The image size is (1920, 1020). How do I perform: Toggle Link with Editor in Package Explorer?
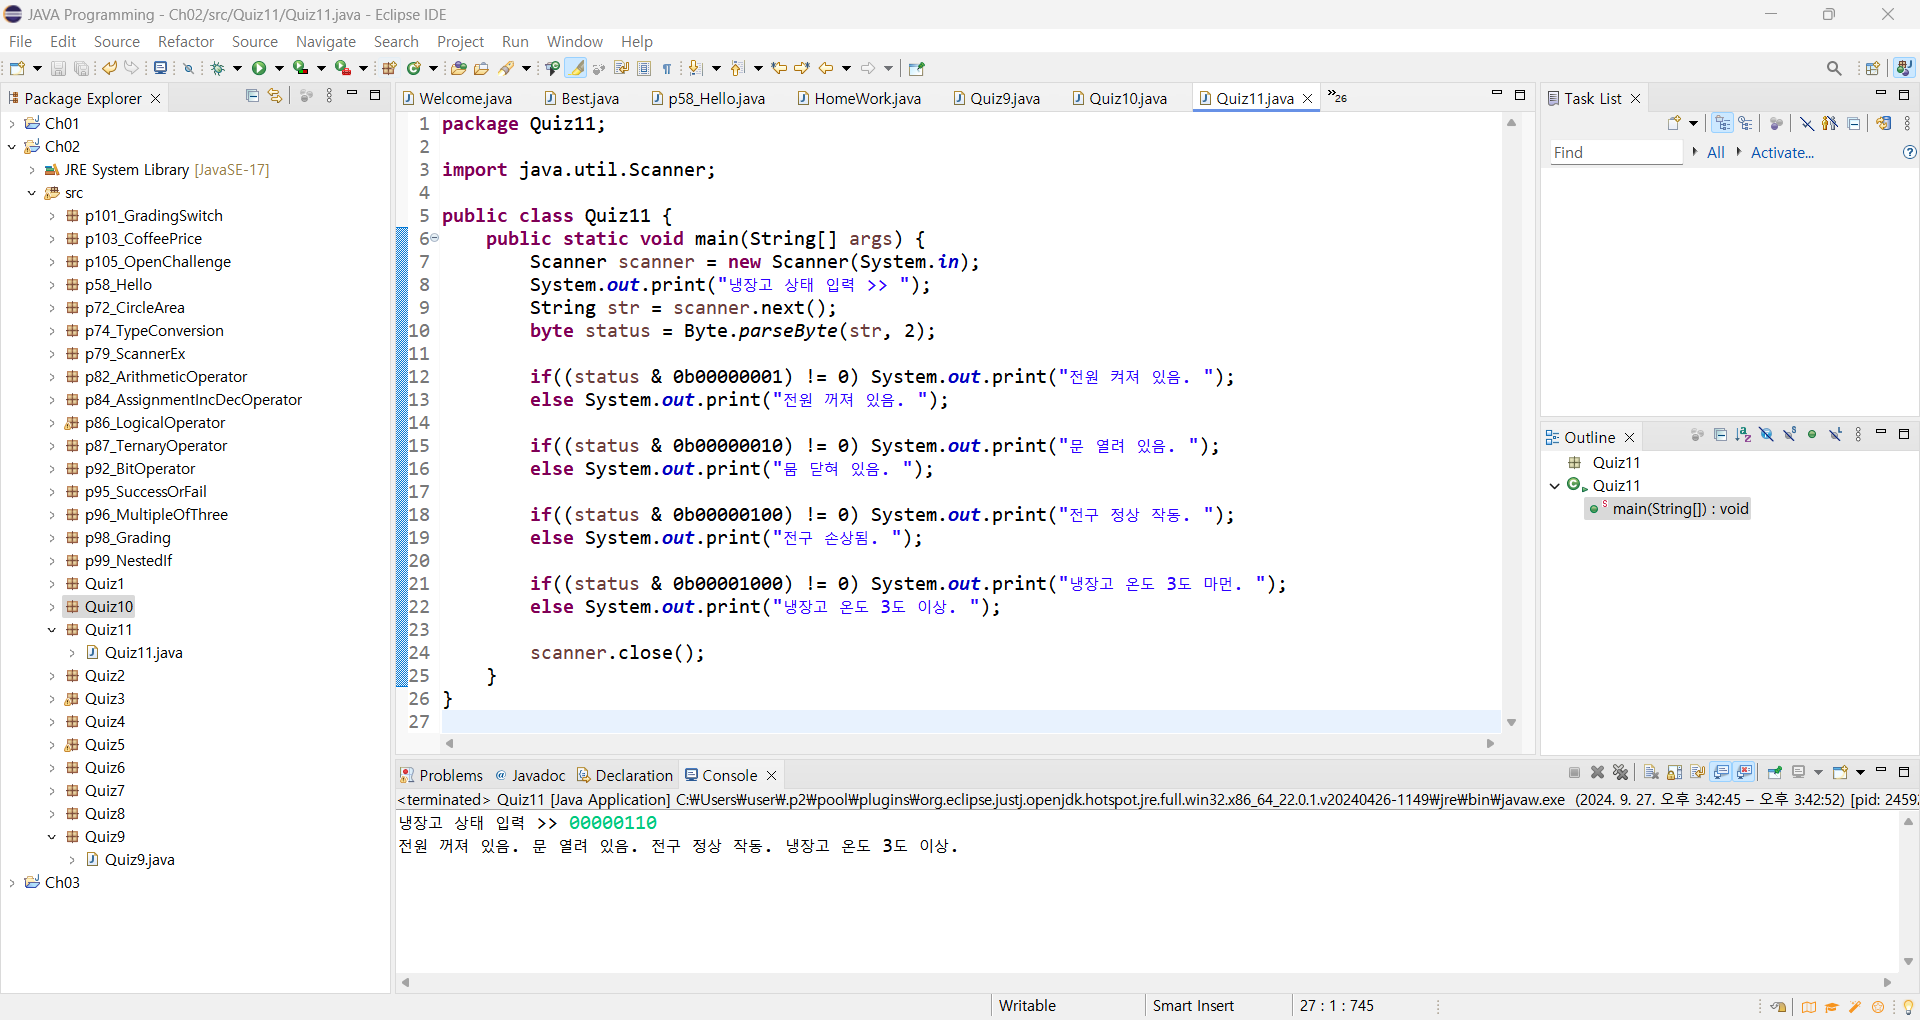coord(275,96)
